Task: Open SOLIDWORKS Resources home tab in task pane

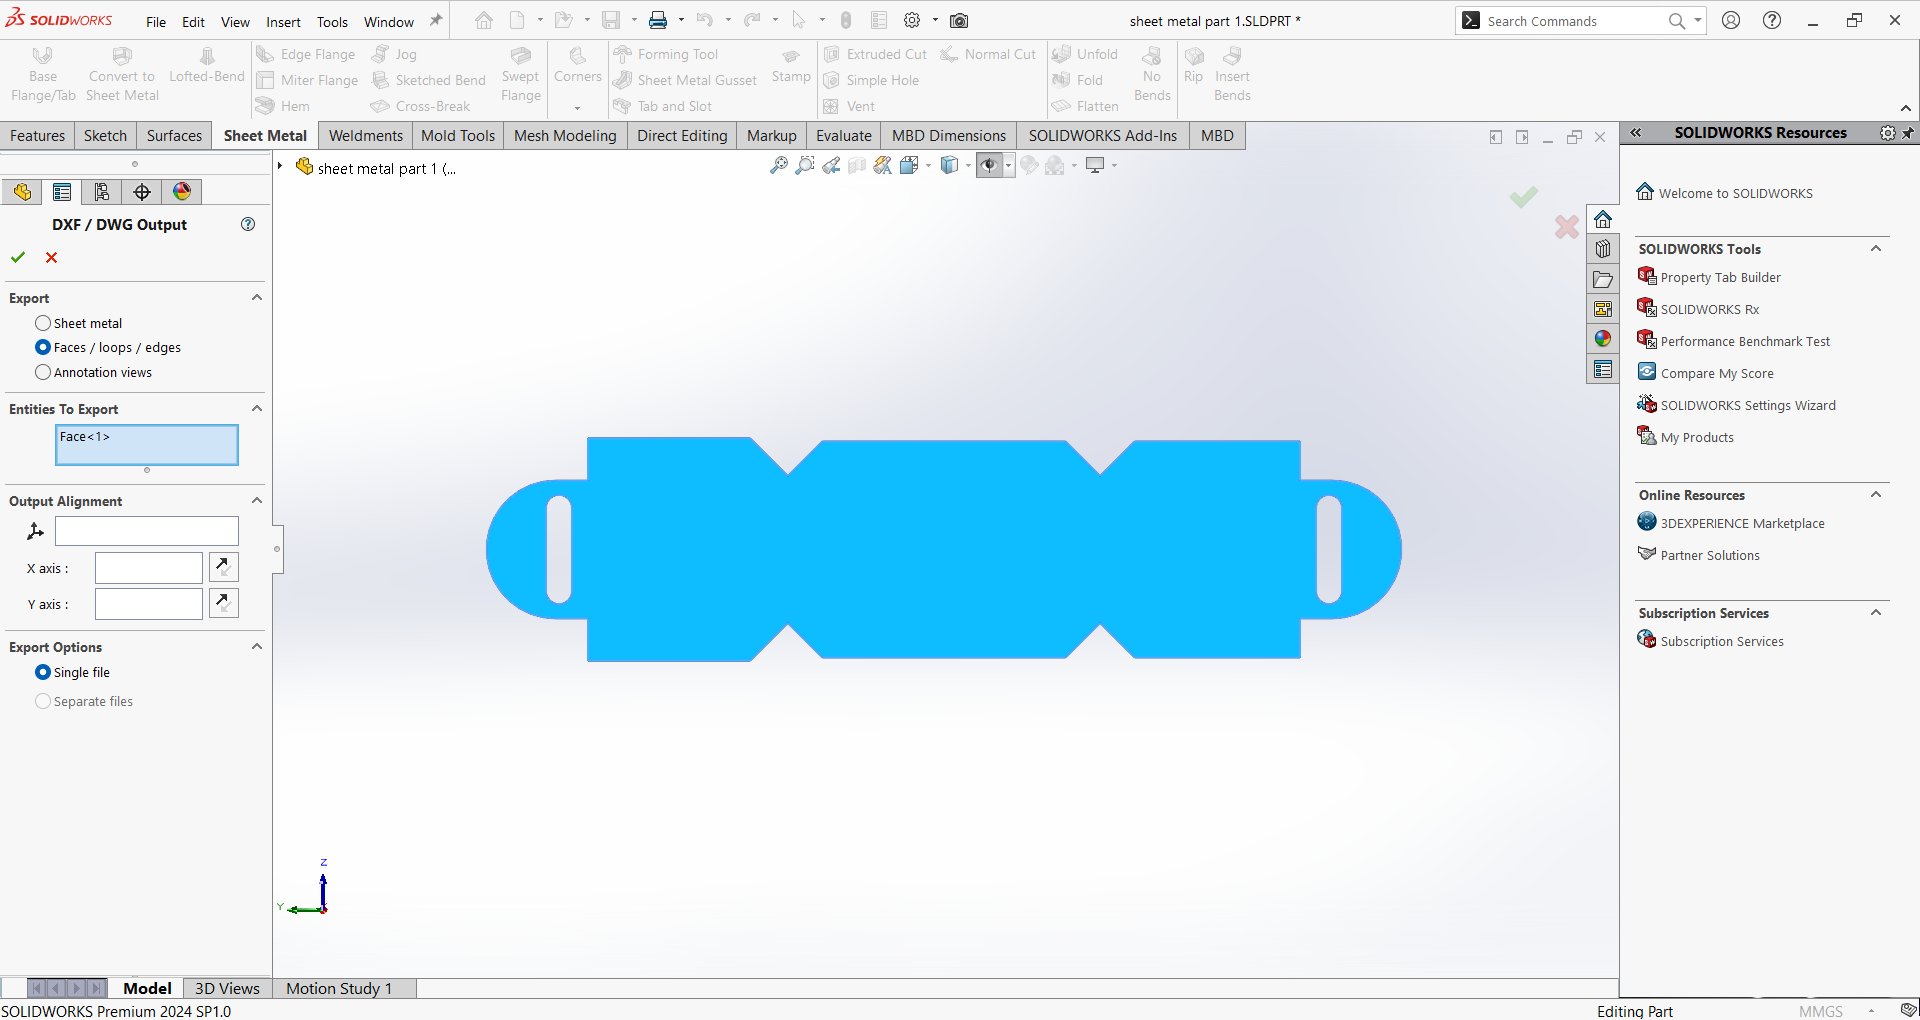Action: coord(1603,219)
